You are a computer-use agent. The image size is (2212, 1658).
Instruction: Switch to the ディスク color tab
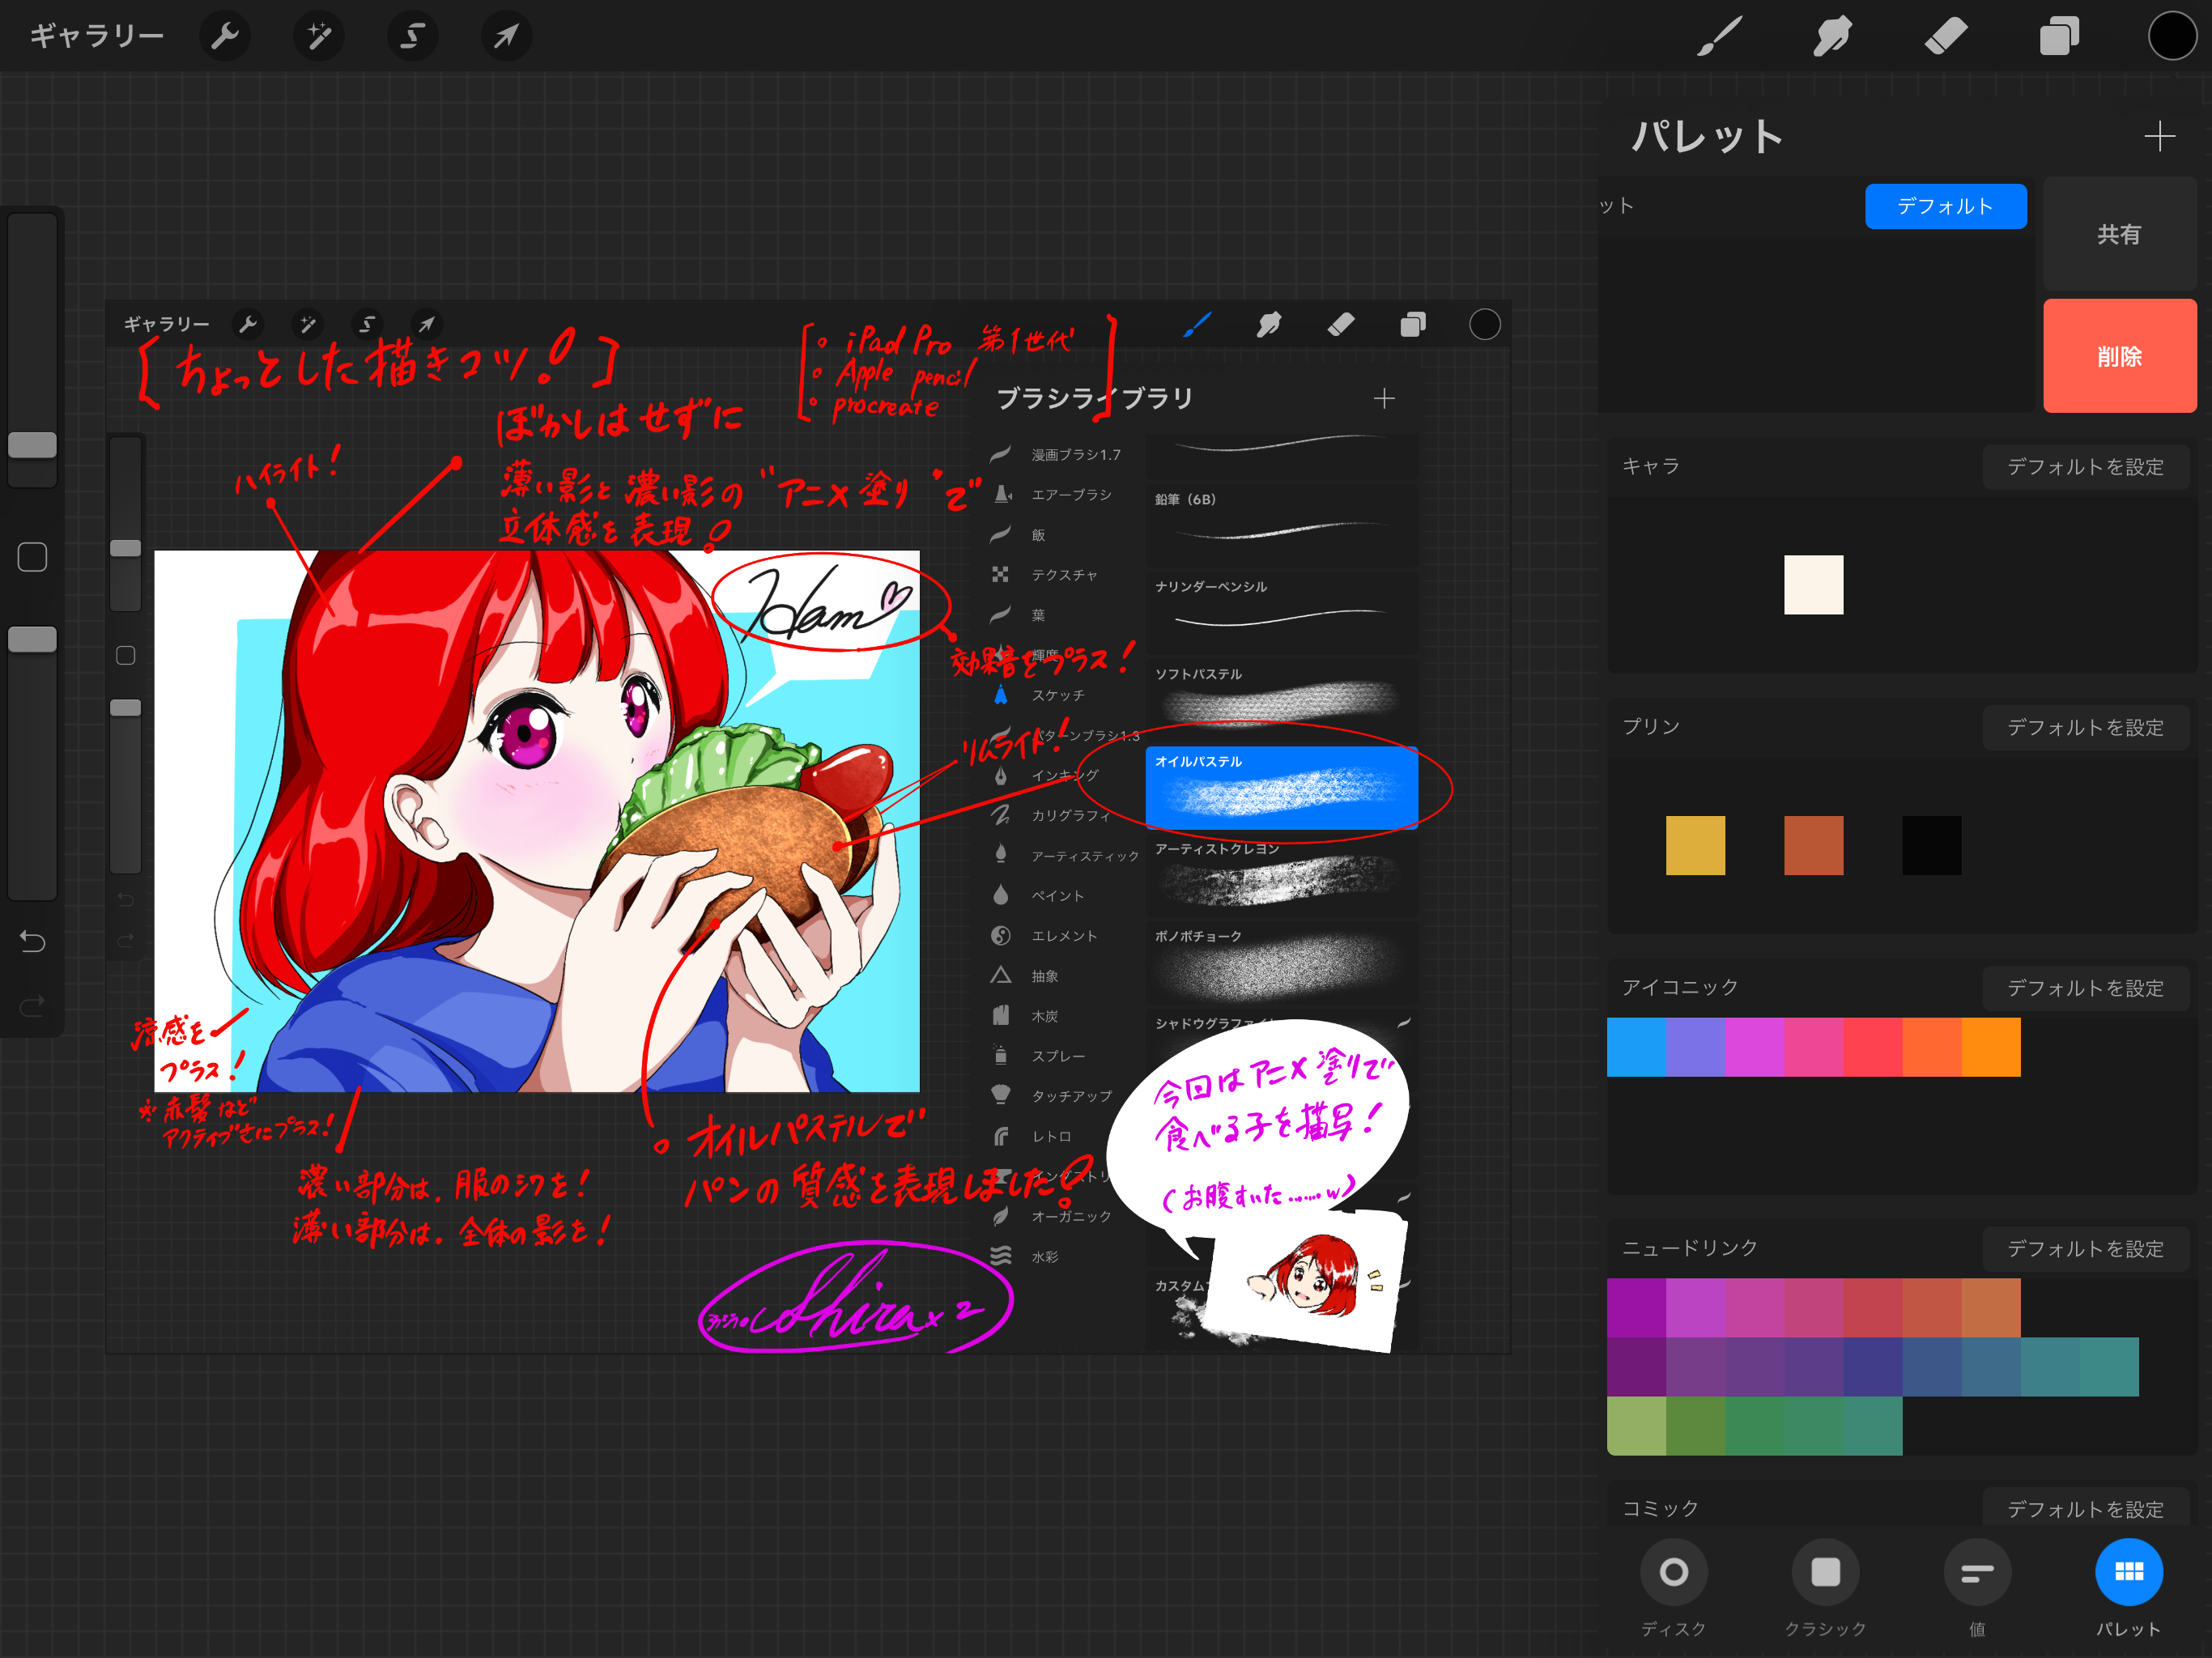(x=1673, y=1589)
